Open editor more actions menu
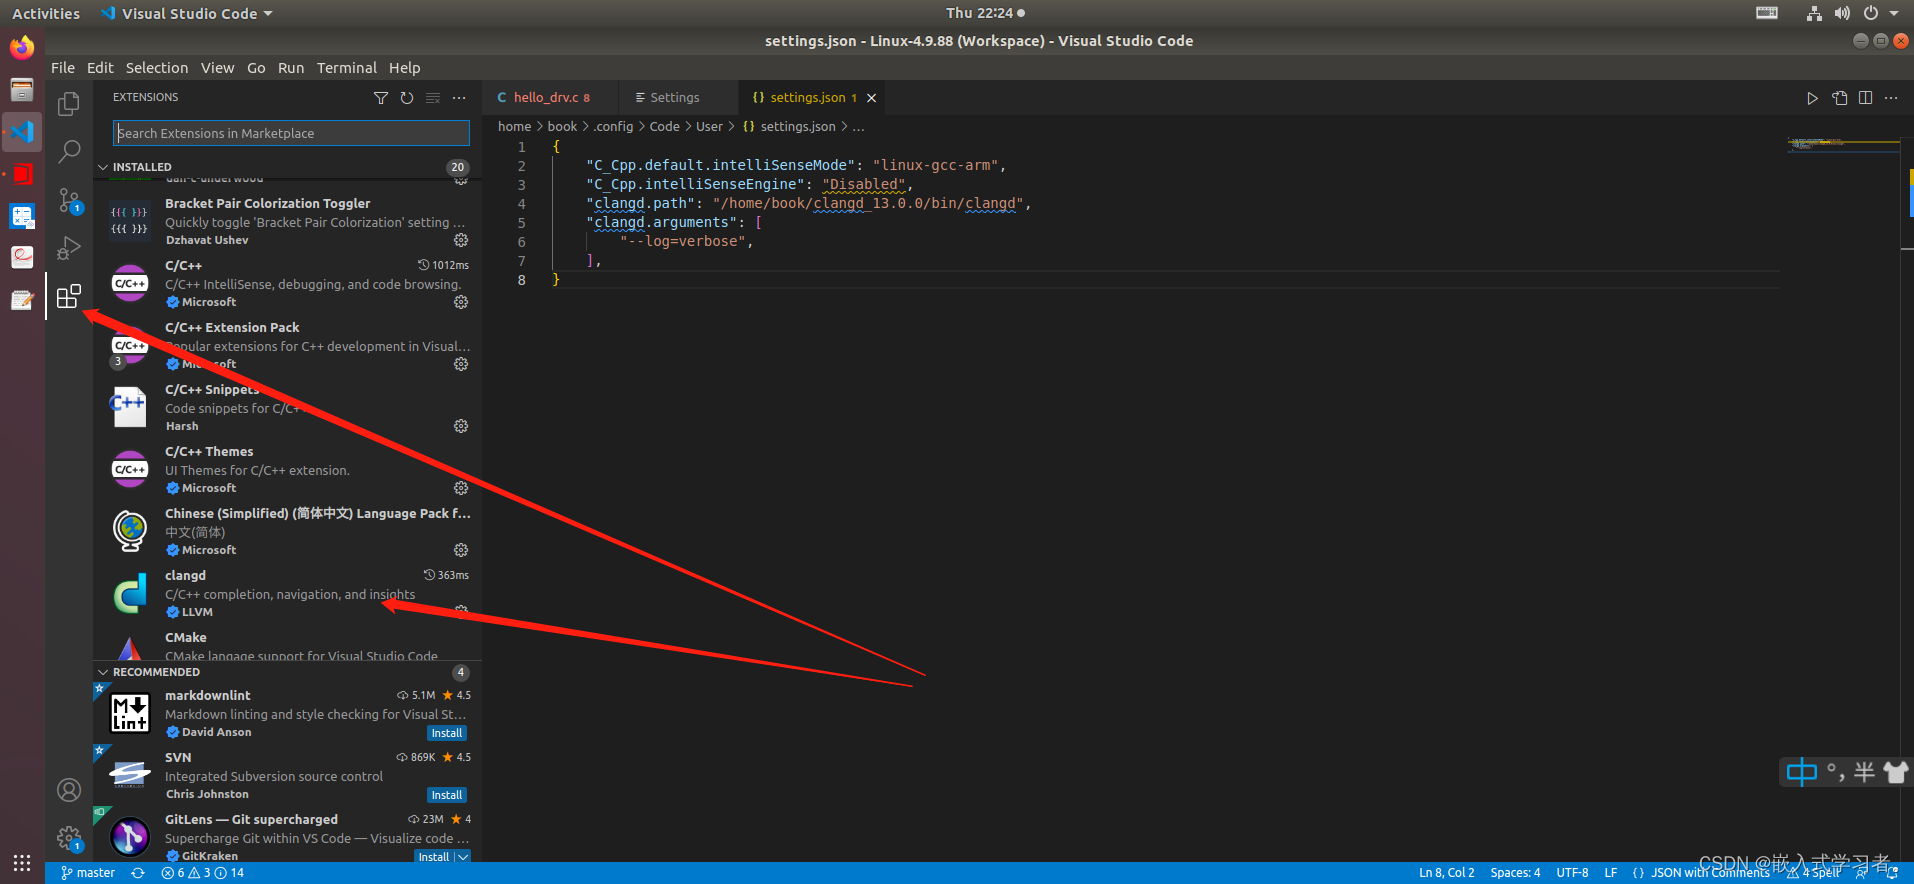 click(x=1891, y=98)
